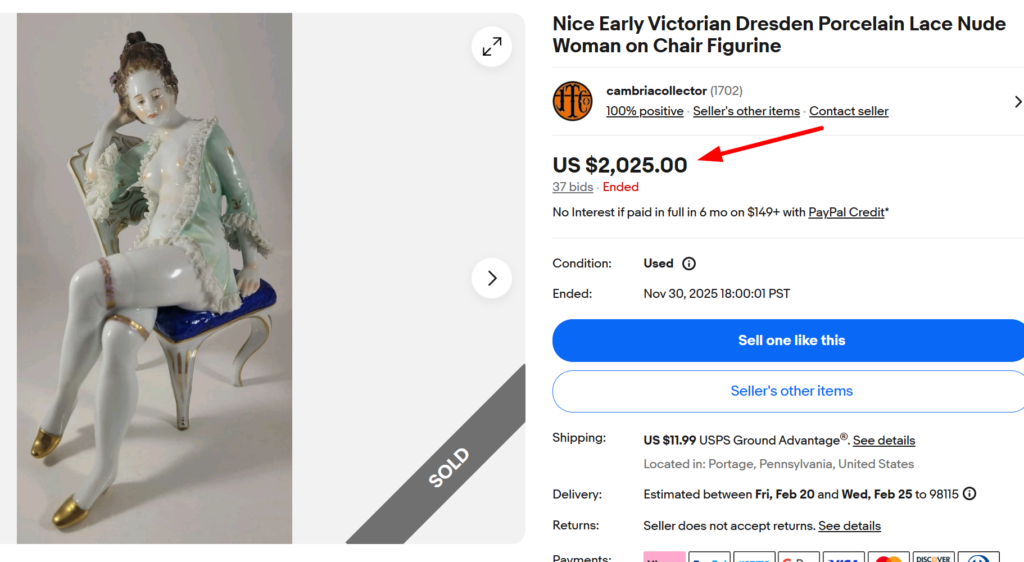Click the Visa payment icon
Screen dimensions: 1024x562
(843, 556)
